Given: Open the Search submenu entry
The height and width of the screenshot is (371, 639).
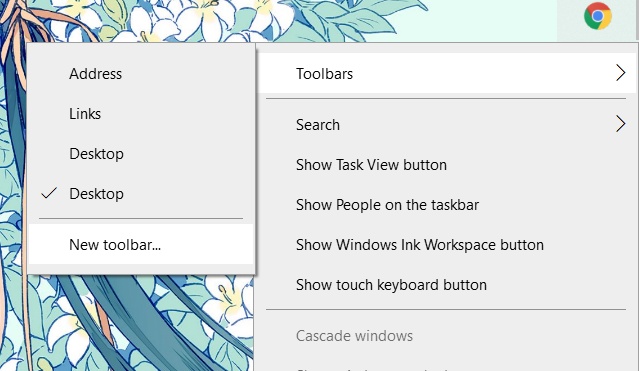Looking at the screenshot, I should [447, 124].
